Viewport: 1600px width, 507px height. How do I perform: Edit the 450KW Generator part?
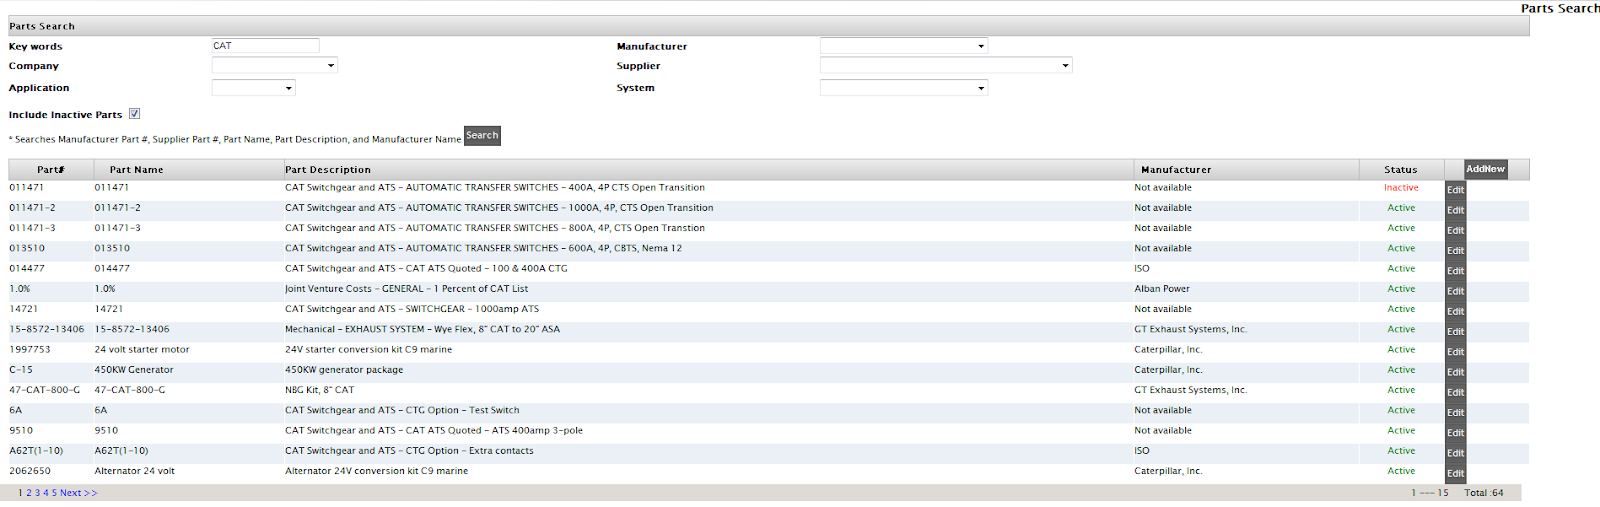coord(1455,372)
